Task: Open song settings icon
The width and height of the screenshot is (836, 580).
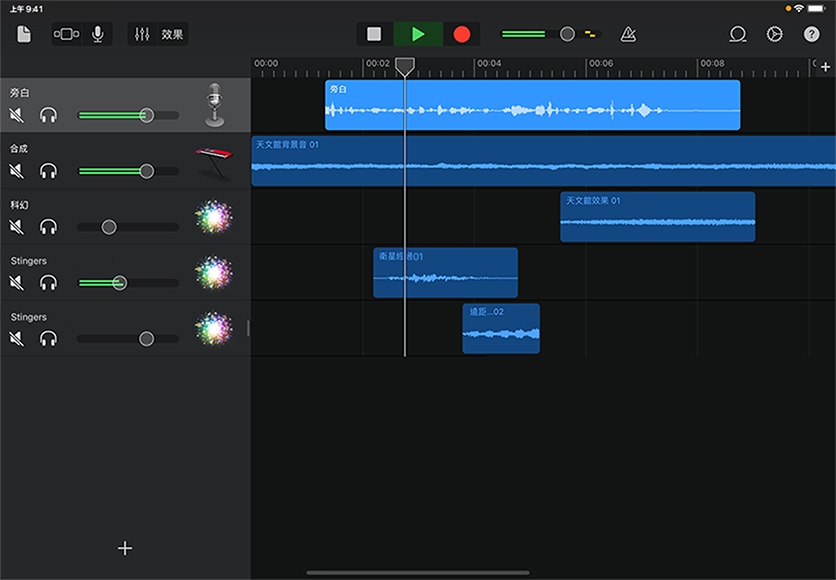Action: point(774,34)
